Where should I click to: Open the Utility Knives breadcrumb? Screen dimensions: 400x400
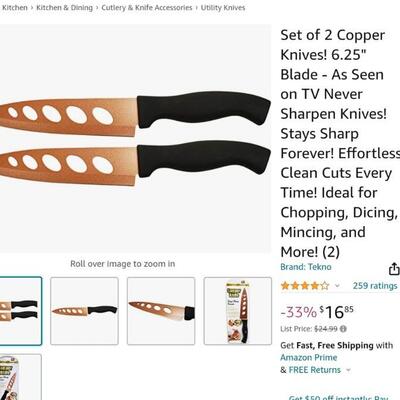tap(223, 8)
